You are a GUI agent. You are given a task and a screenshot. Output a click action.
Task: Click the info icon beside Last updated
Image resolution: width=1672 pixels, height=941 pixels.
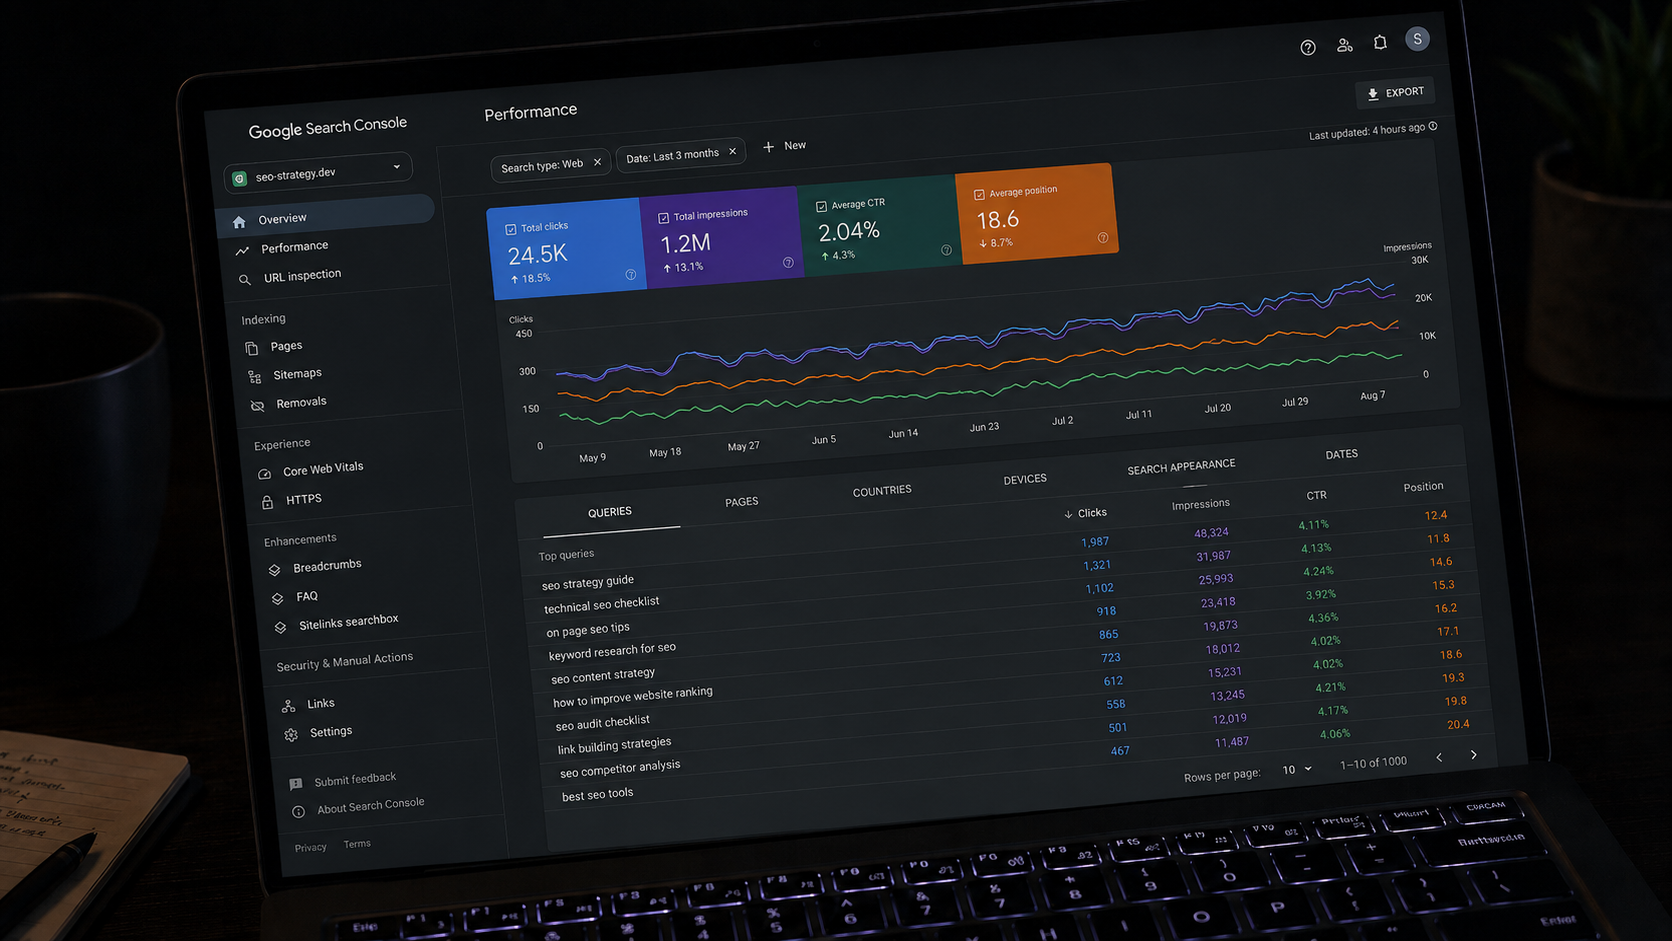point(1433,126)
